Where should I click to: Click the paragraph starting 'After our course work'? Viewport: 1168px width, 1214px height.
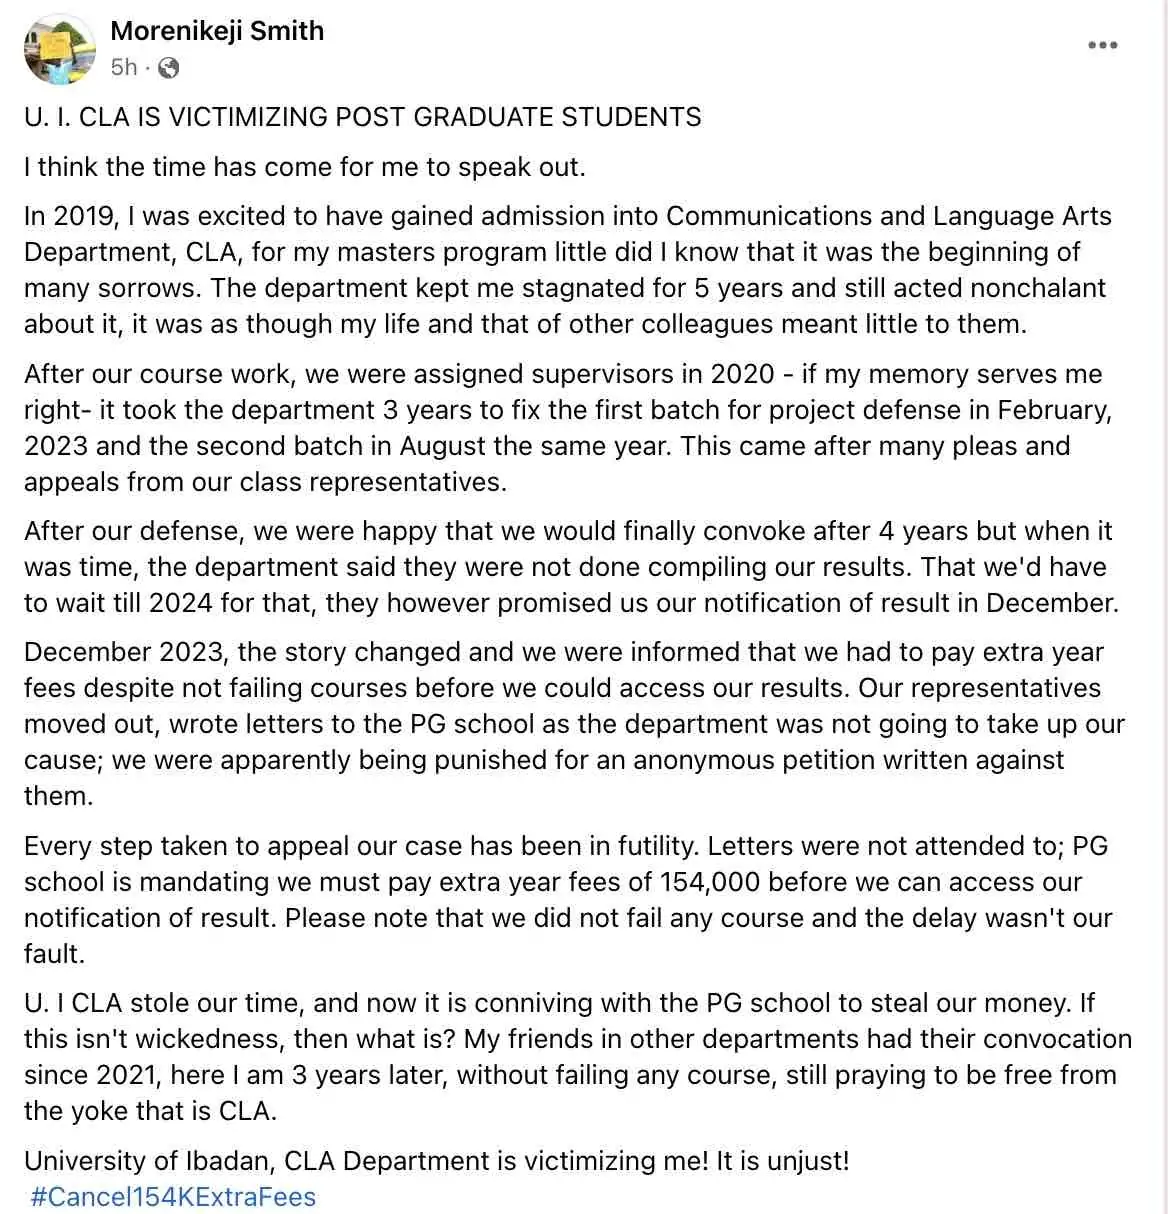[567, 428]
